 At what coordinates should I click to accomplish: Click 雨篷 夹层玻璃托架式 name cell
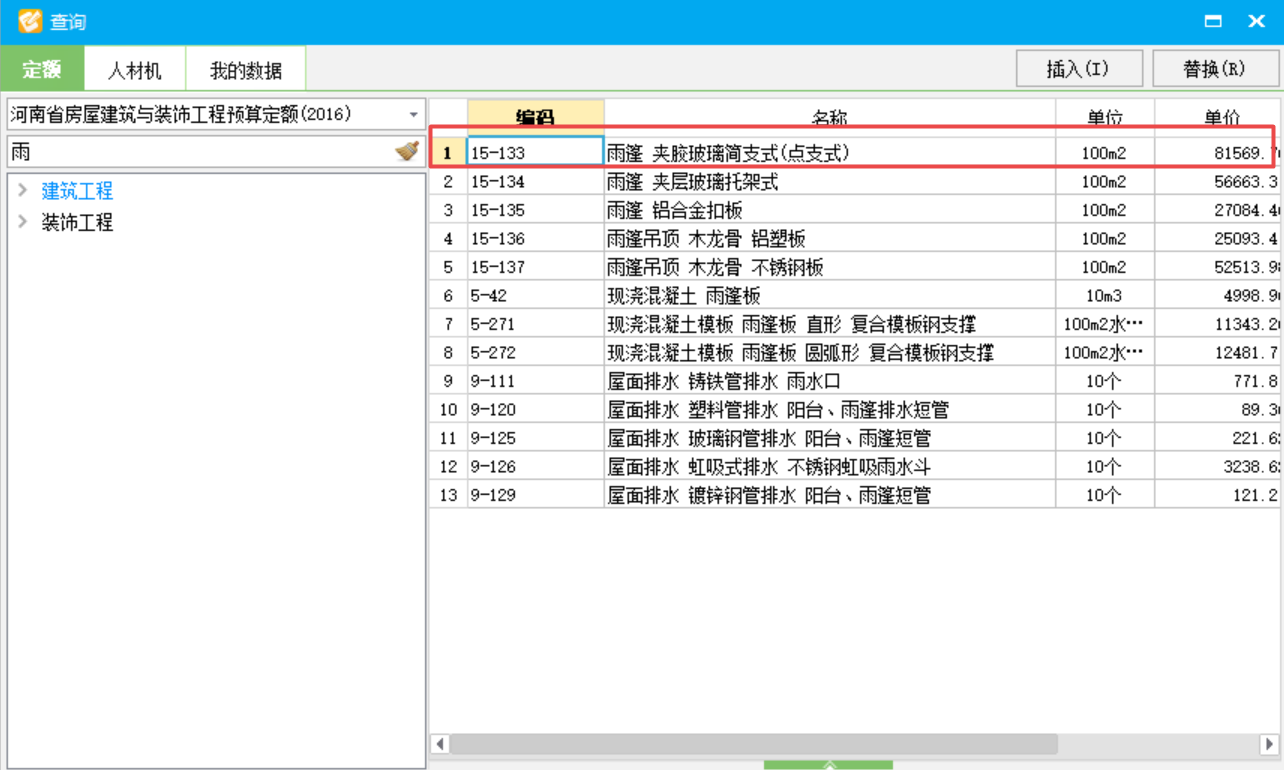[x=830, y=182]
